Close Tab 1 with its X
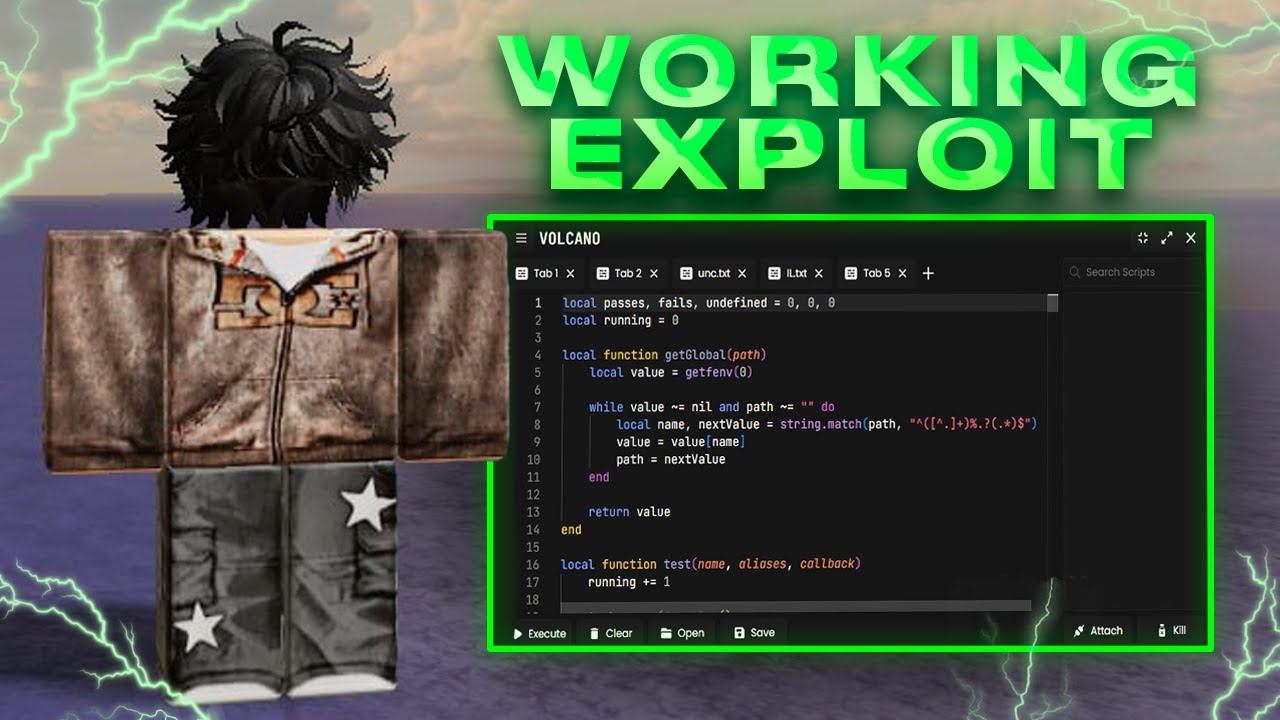This screenshot has width=1280, height=720. [571, 273]
